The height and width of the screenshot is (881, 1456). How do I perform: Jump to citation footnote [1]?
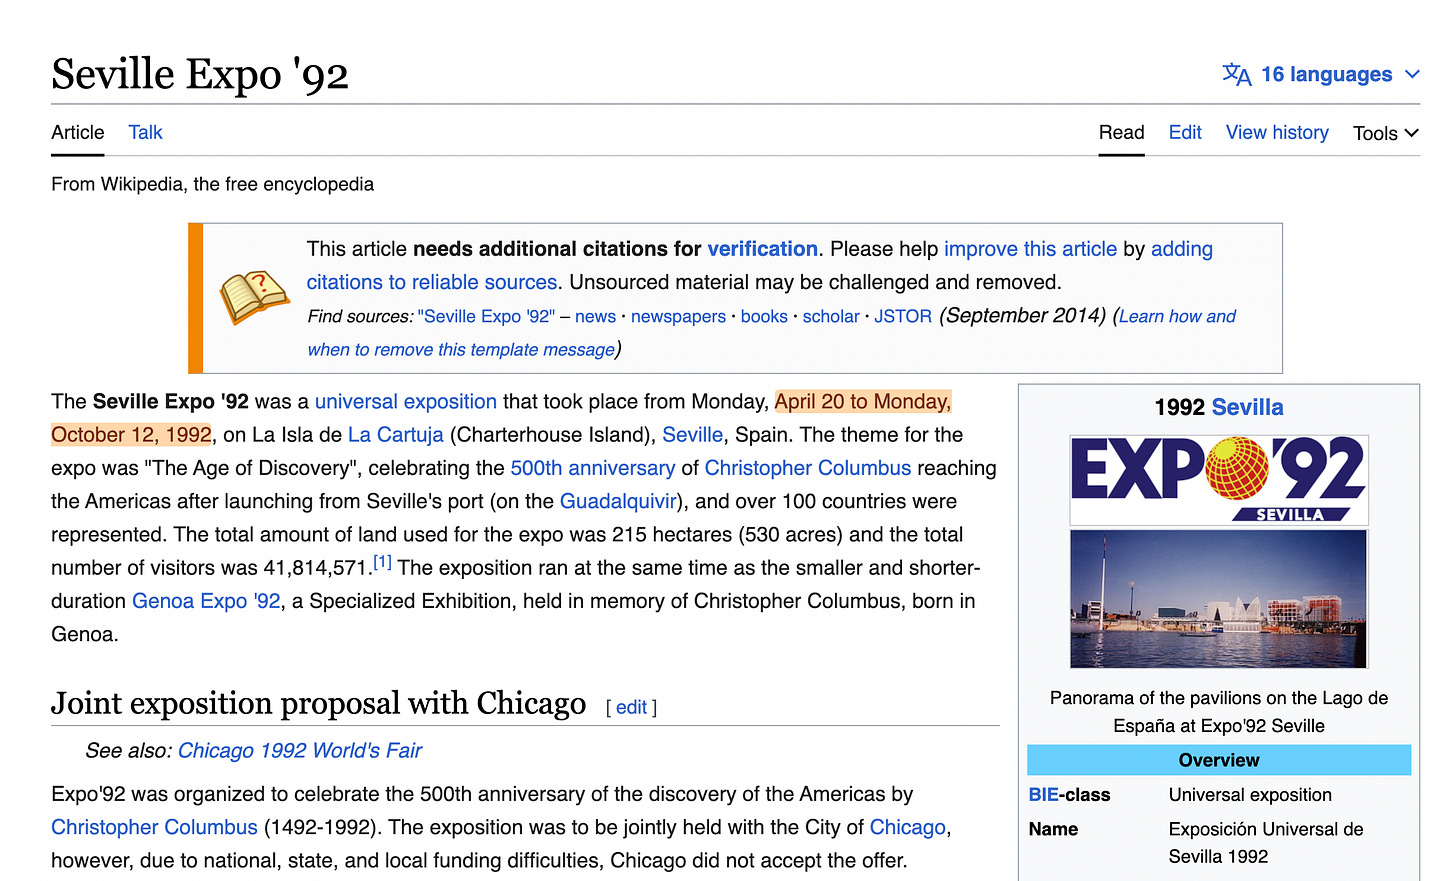pos(382,562)
